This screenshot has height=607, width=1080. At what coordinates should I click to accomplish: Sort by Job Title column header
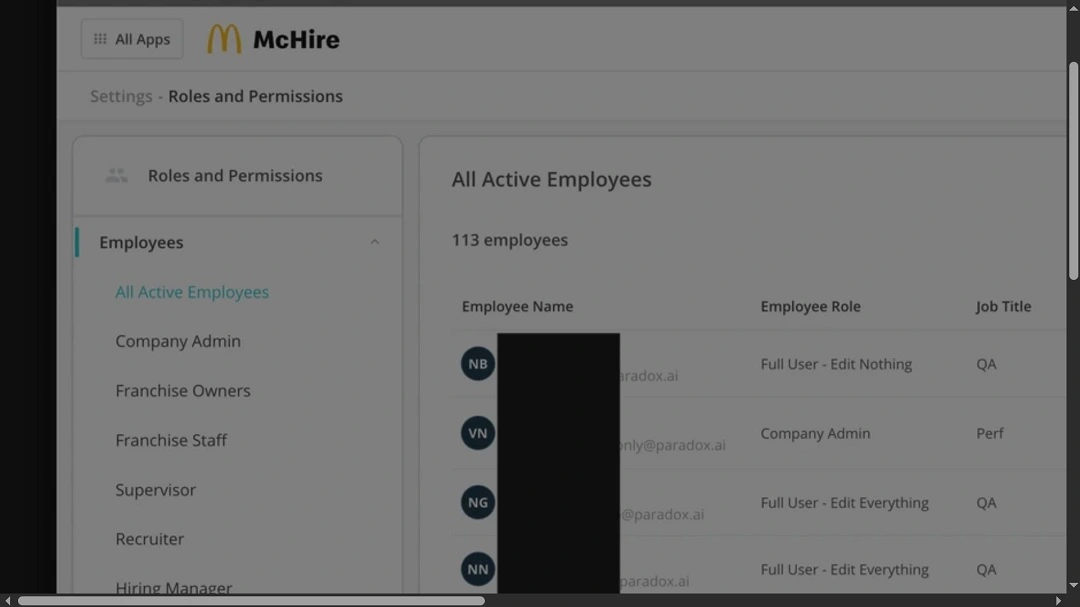1003,307
